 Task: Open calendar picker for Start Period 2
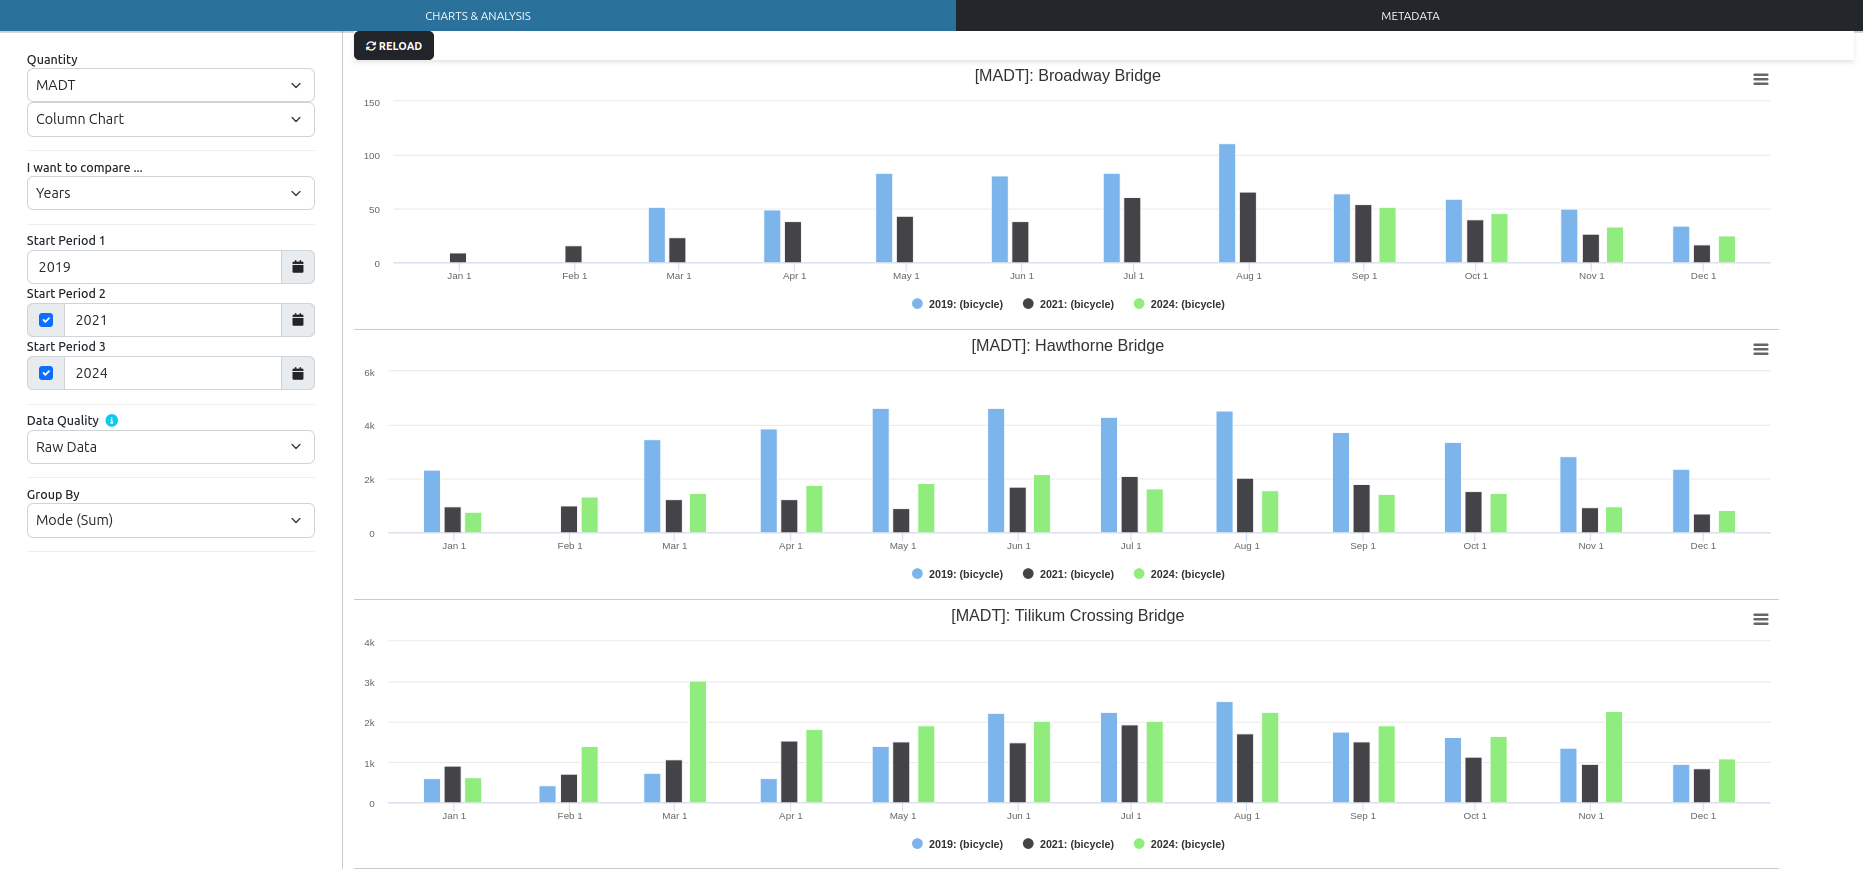point(297,320)
